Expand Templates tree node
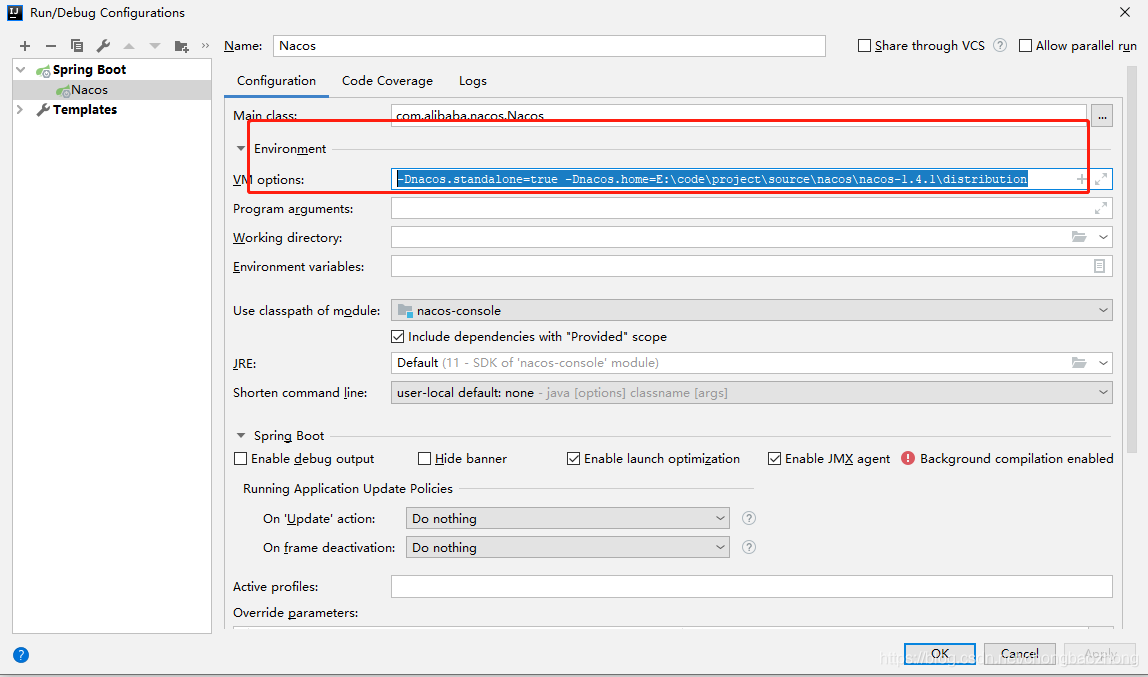This screenshot has width=1148, height=677. coord(20,109)
